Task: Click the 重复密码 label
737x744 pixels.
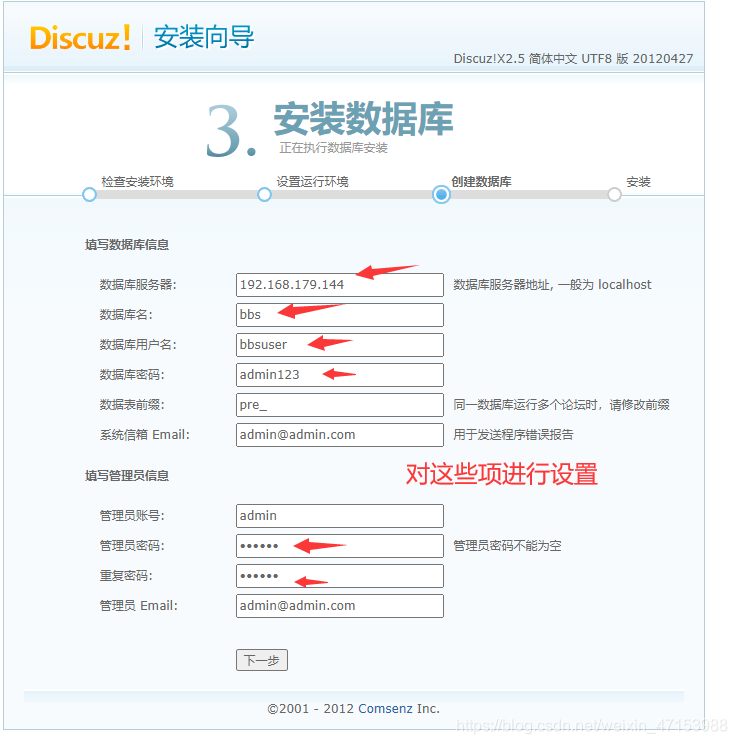Action: click(x=126, y=576)
